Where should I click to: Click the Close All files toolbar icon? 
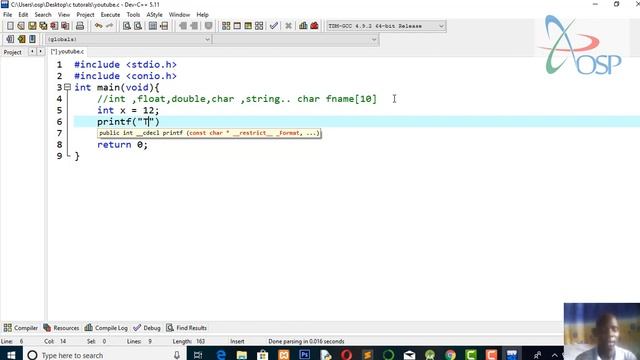point(65,26)
